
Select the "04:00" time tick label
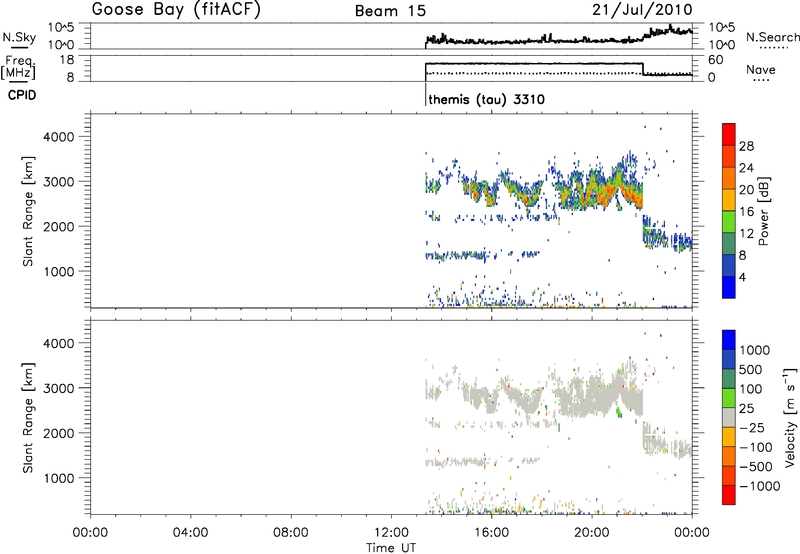[x=190, y=533]
